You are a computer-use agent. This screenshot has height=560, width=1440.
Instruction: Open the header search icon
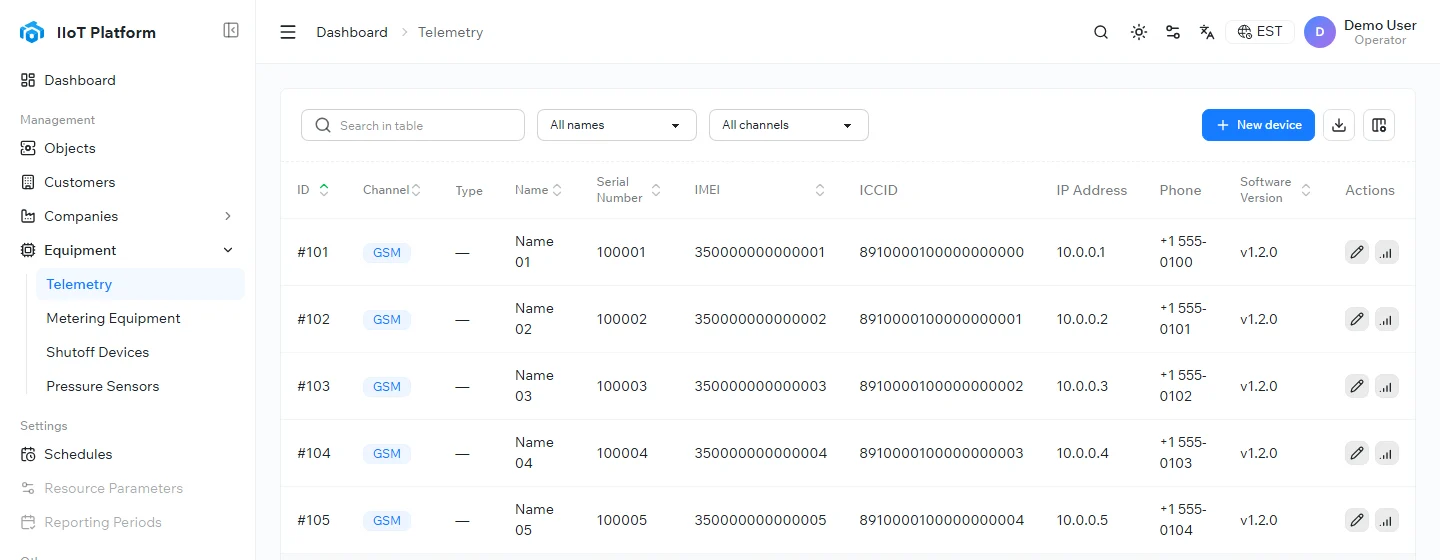tap(1101, 32)
